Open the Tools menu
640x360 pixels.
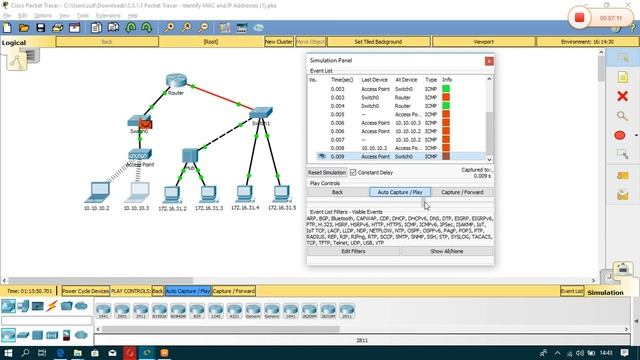tap(83, 16)
